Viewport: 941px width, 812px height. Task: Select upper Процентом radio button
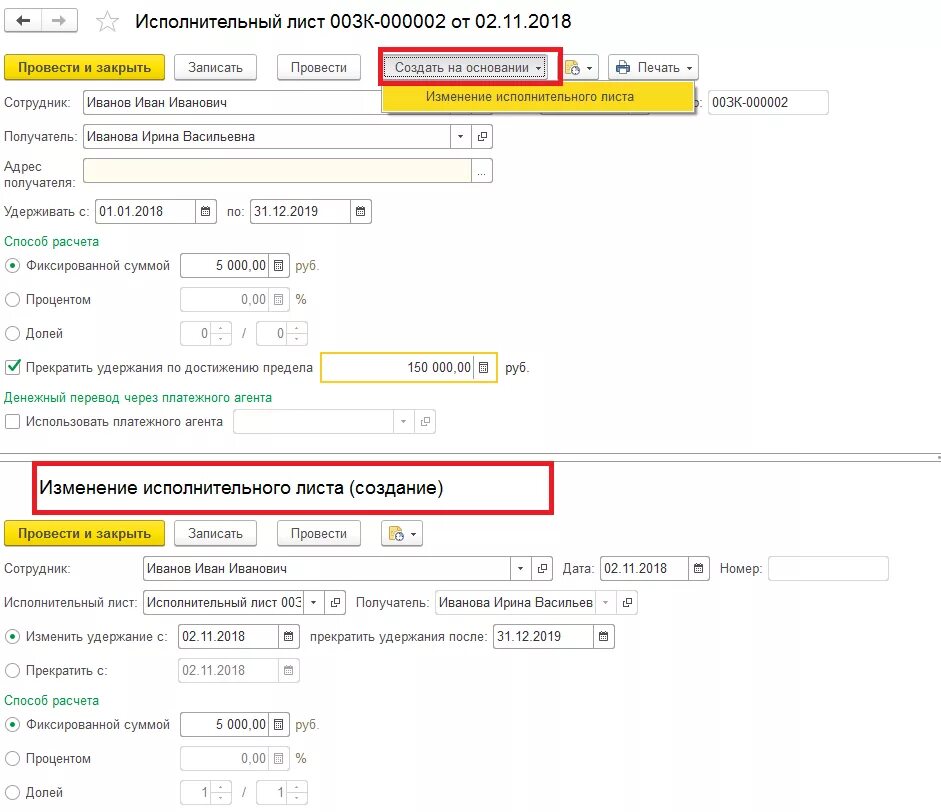13,299
